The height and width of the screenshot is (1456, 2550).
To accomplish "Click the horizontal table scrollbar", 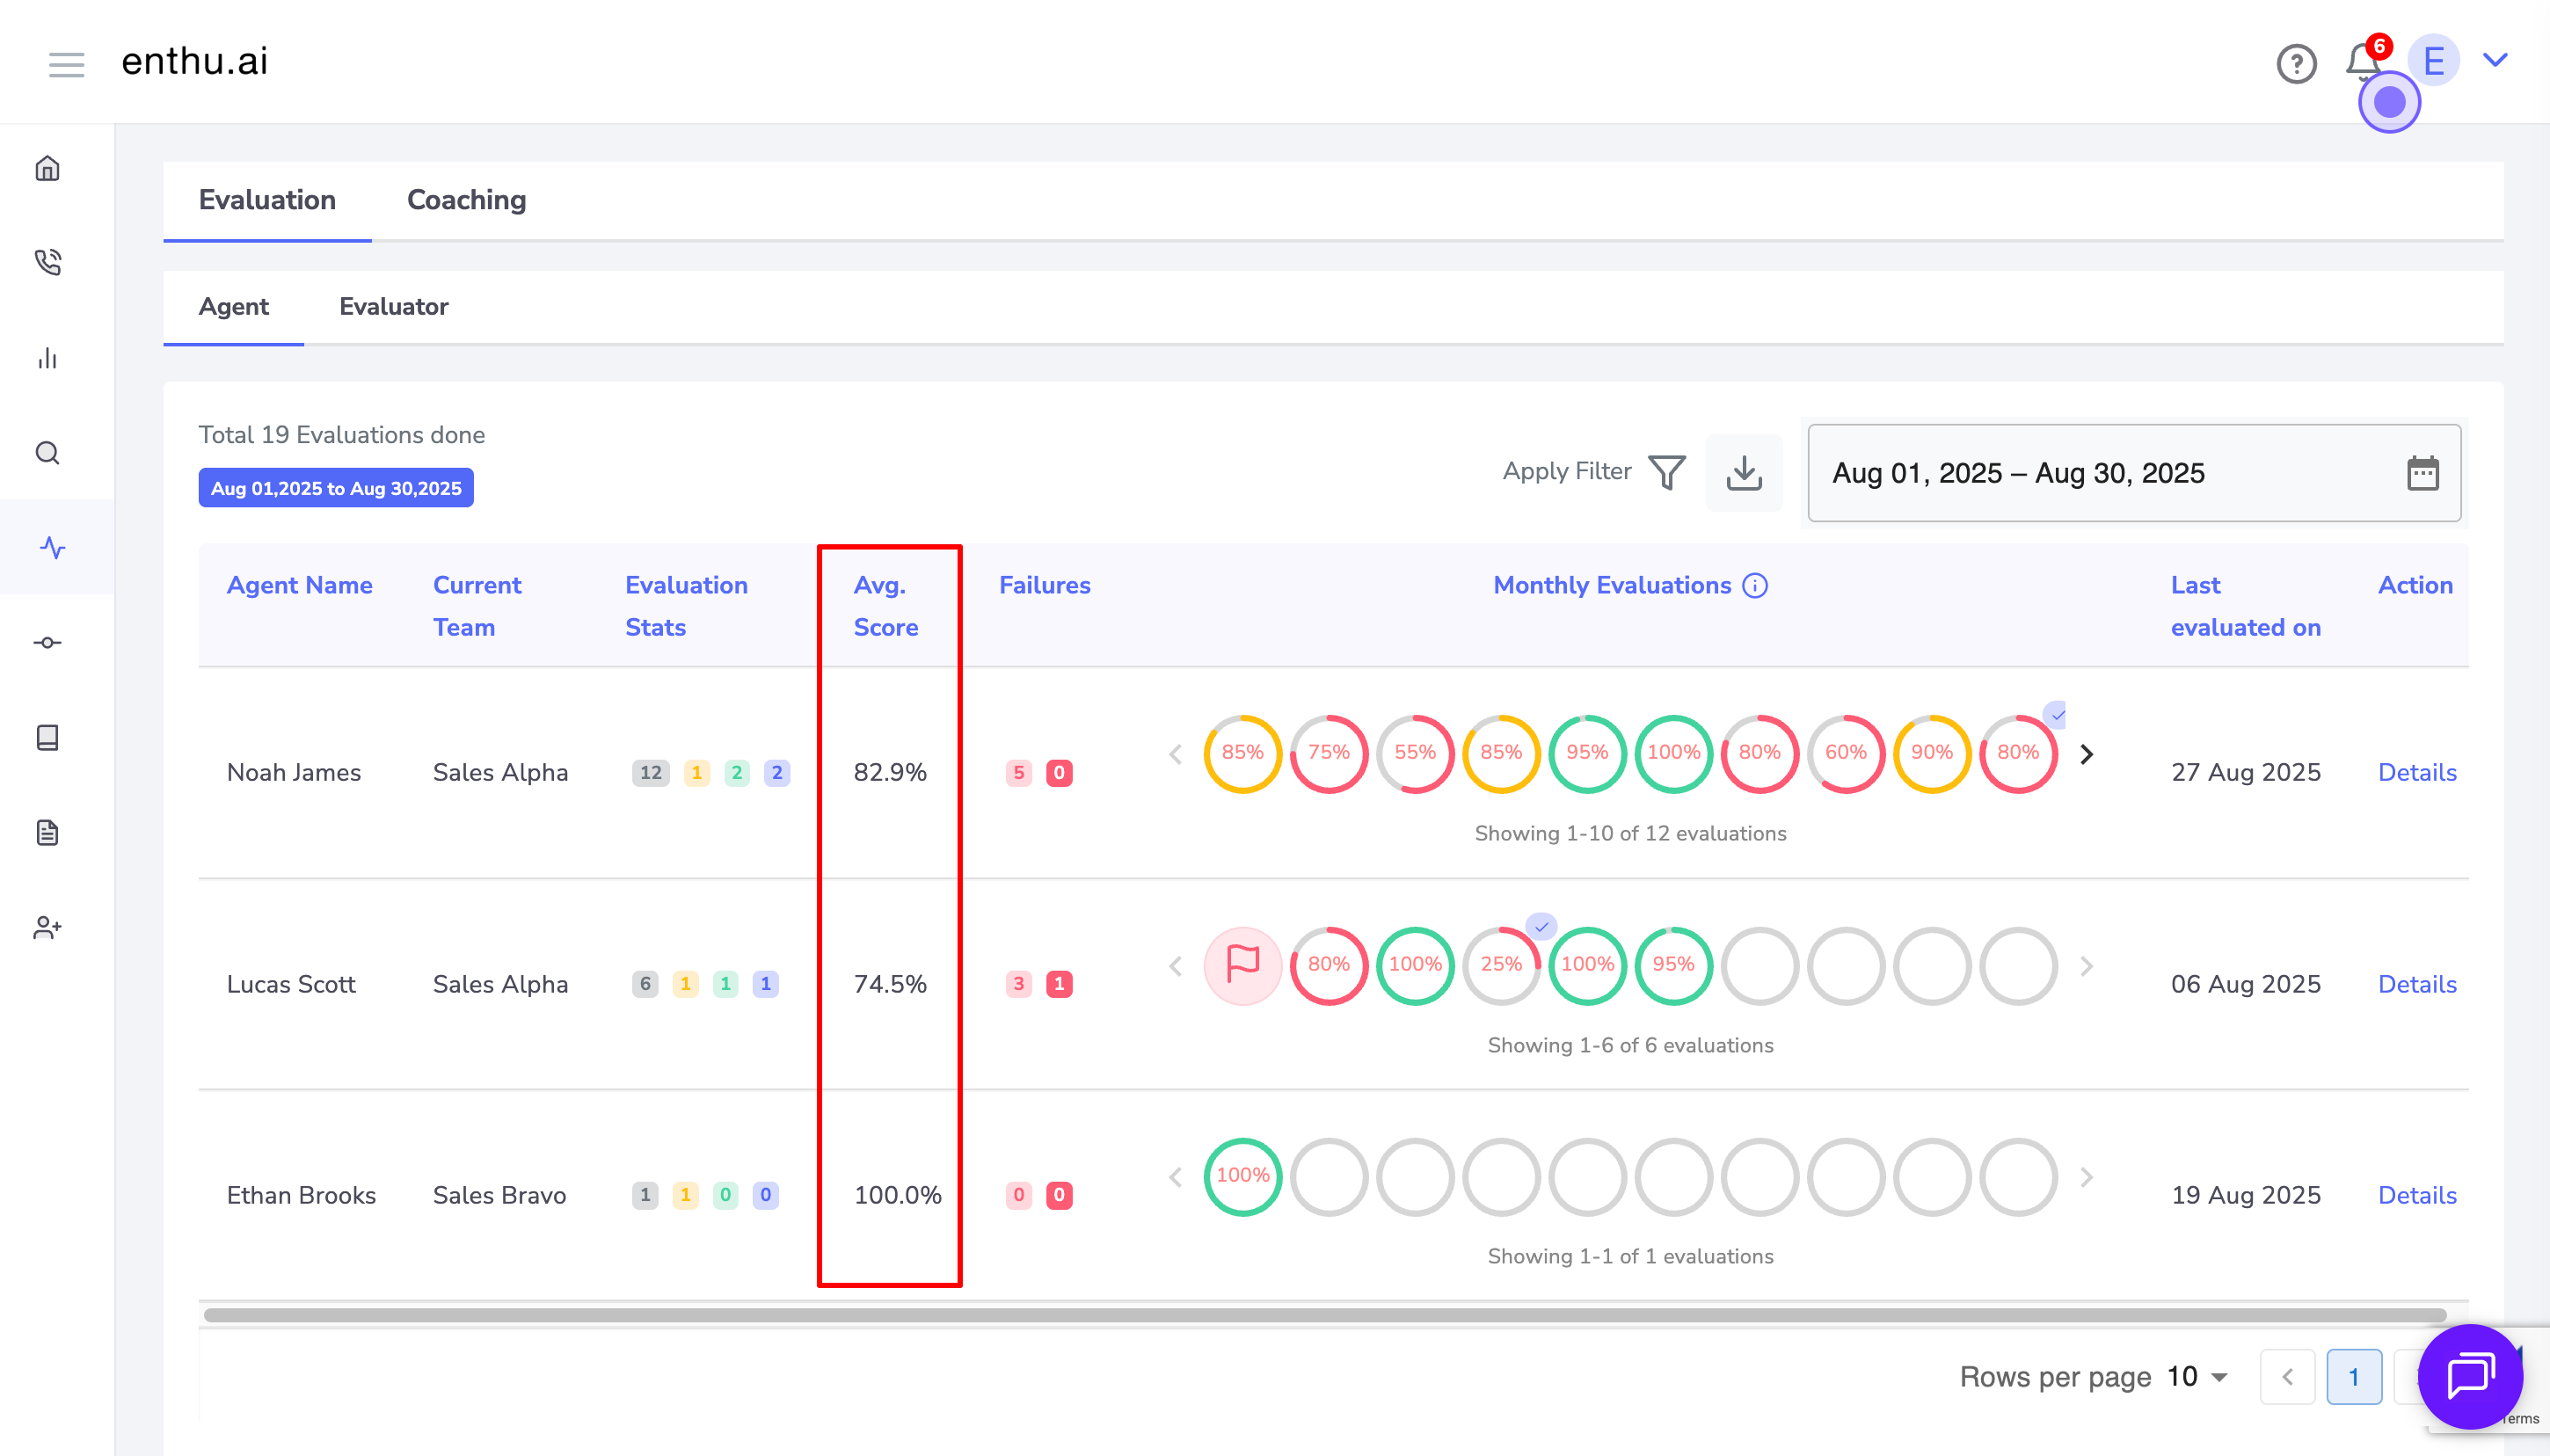I will click(x=1325, y=1315).
